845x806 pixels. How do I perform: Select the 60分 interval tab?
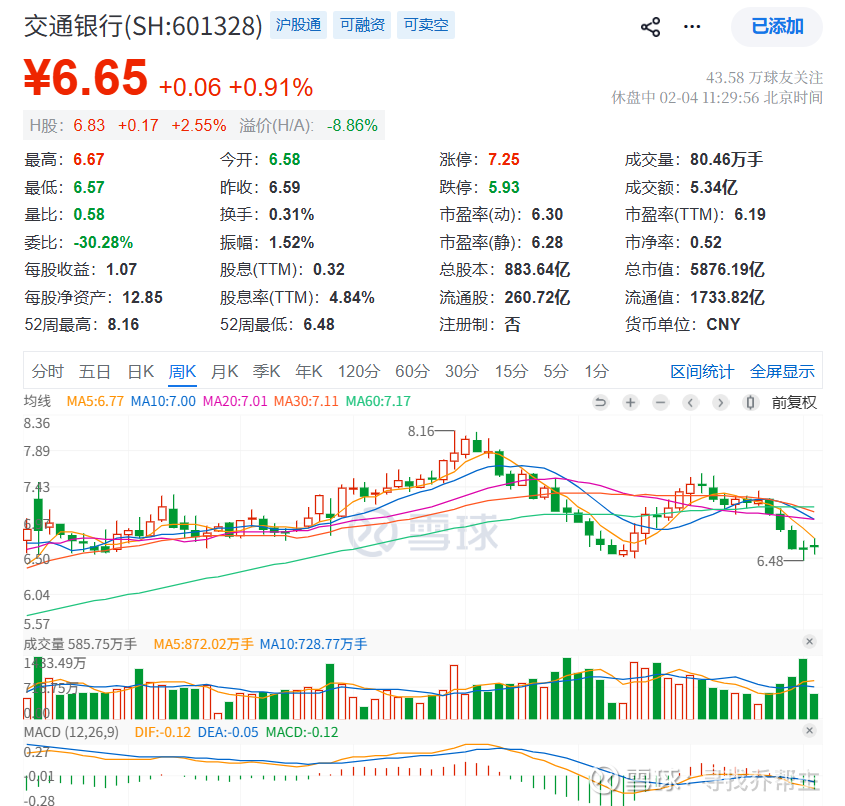point(412,371)
